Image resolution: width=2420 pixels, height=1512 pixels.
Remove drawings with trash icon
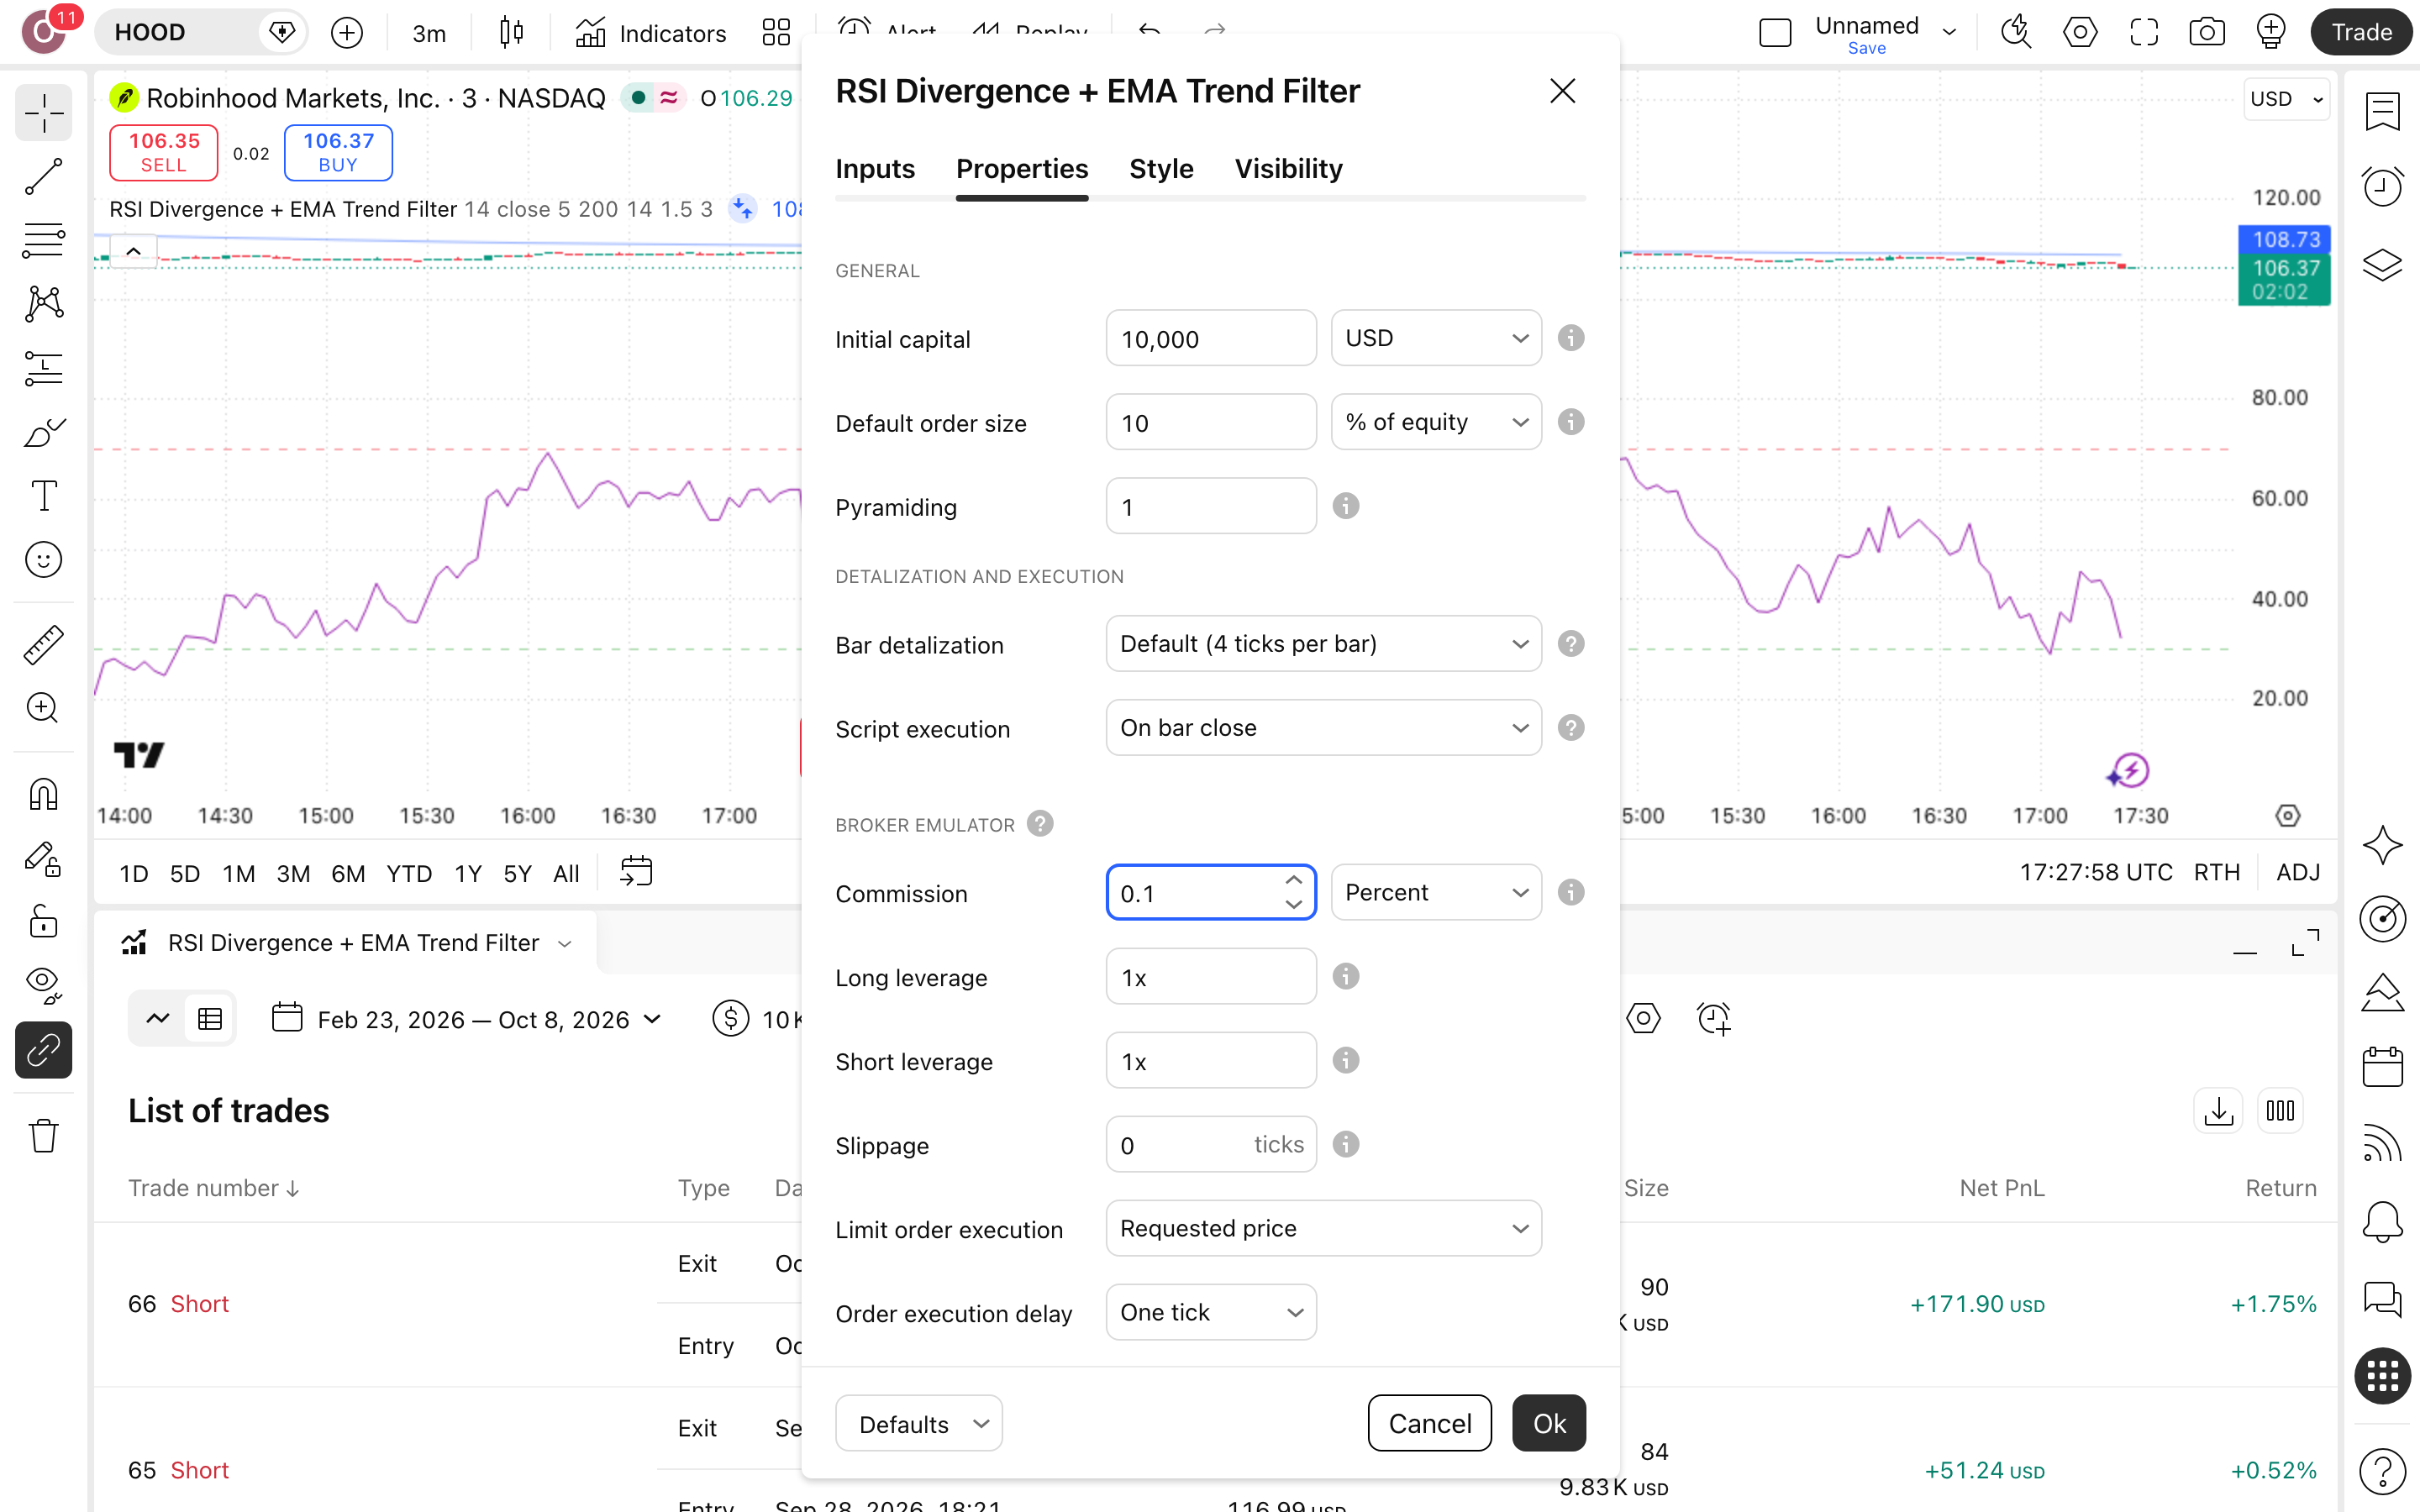coord(43,1136)
